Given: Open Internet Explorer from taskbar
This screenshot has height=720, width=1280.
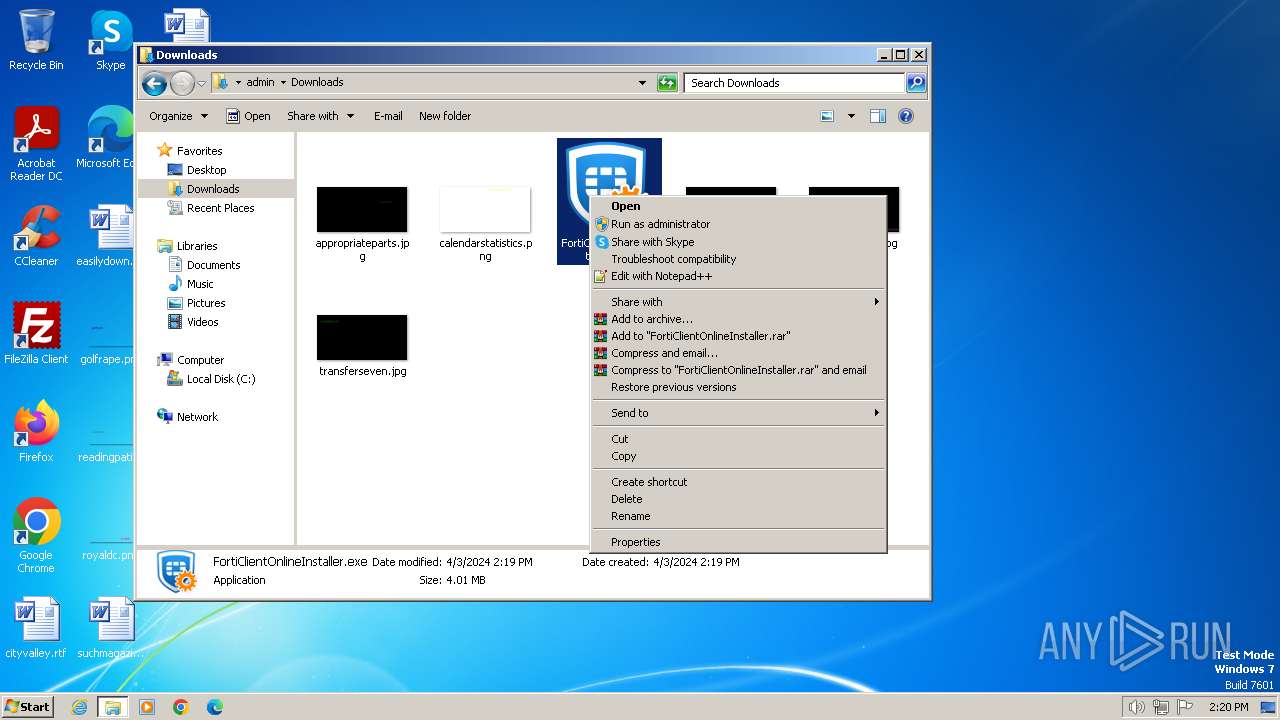Looking at the screenshot, I should [x=80, y=707].
